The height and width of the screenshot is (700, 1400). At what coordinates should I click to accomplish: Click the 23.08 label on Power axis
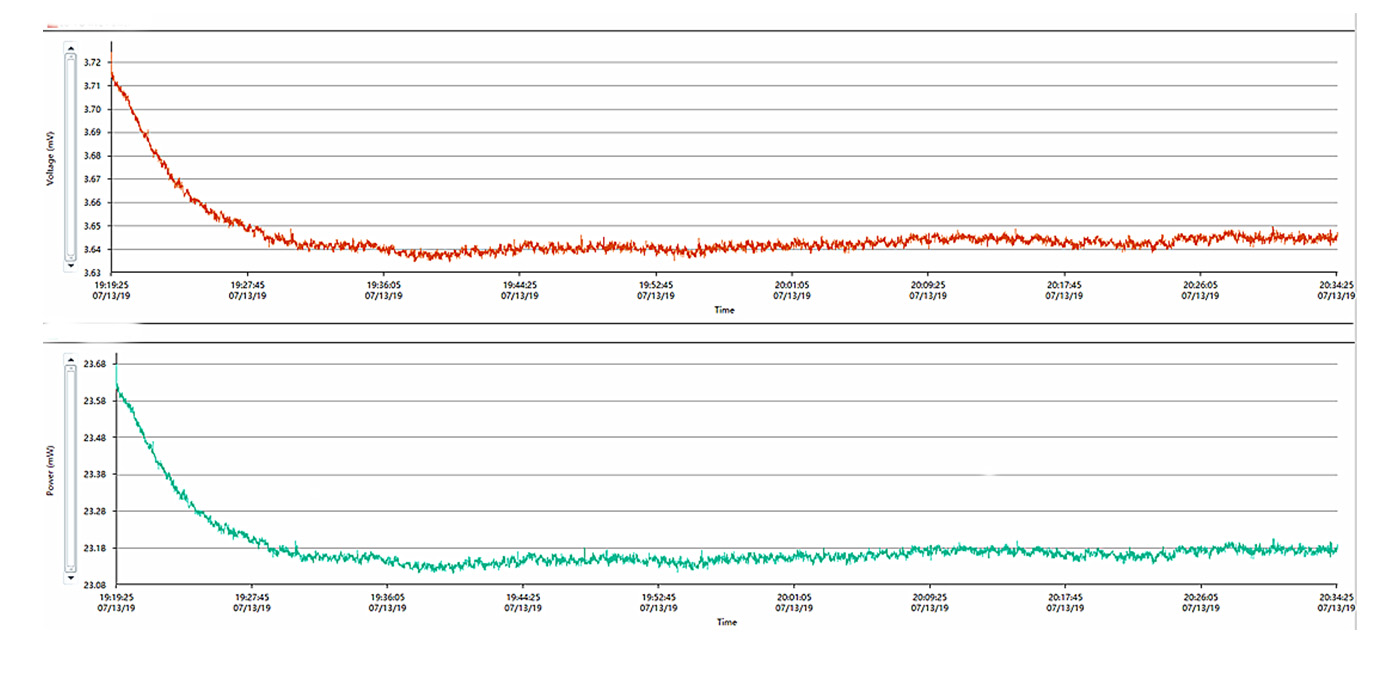(x=95, y=585)
